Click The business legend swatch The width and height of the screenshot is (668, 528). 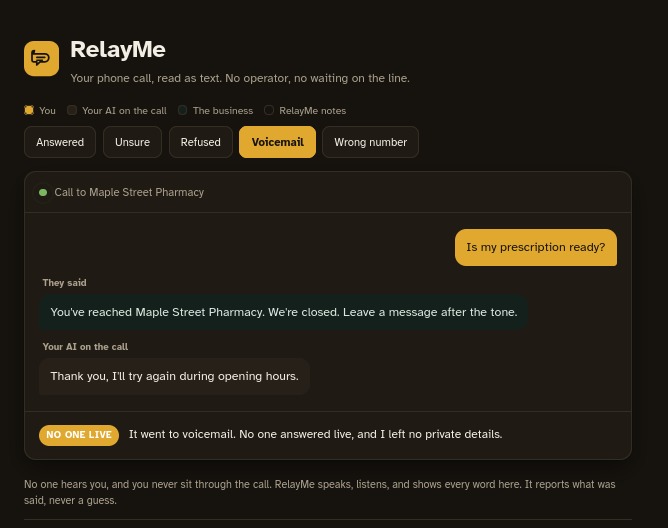point(182,110)
